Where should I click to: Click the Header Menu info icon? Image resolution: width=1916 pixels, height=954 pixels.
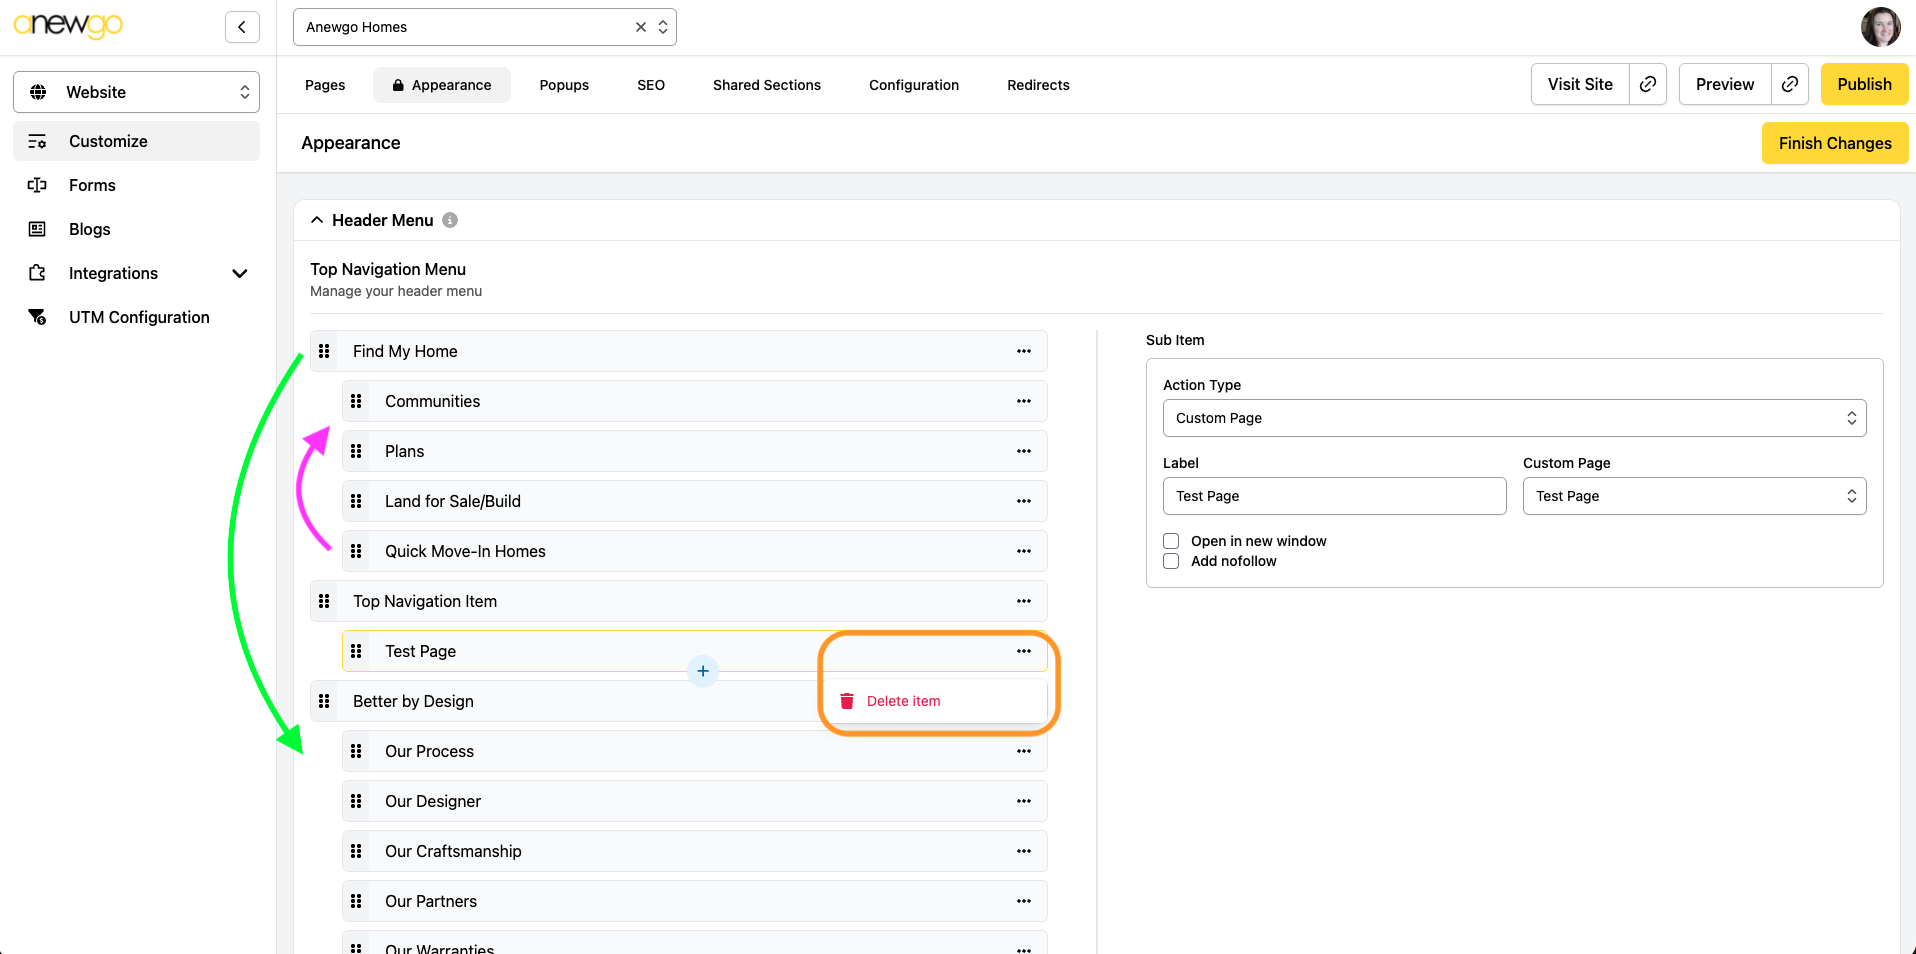point(450,220)
